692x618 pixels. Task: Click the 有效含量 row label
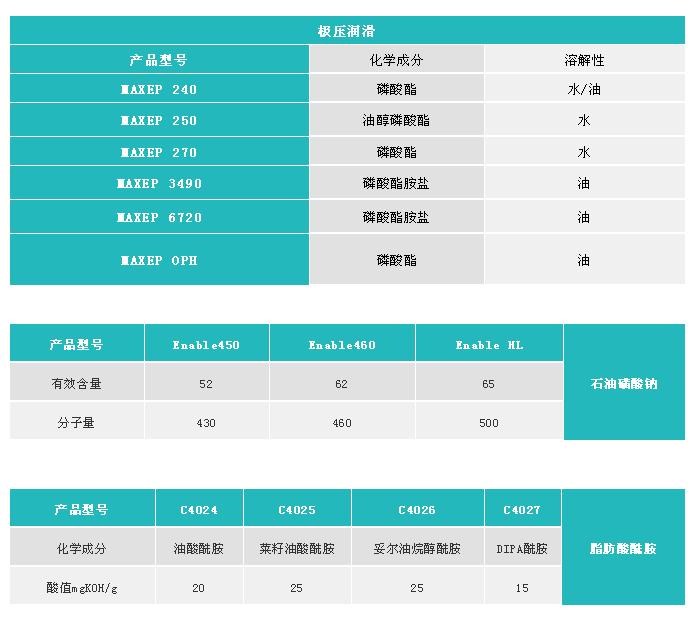(x=77, y=383)
